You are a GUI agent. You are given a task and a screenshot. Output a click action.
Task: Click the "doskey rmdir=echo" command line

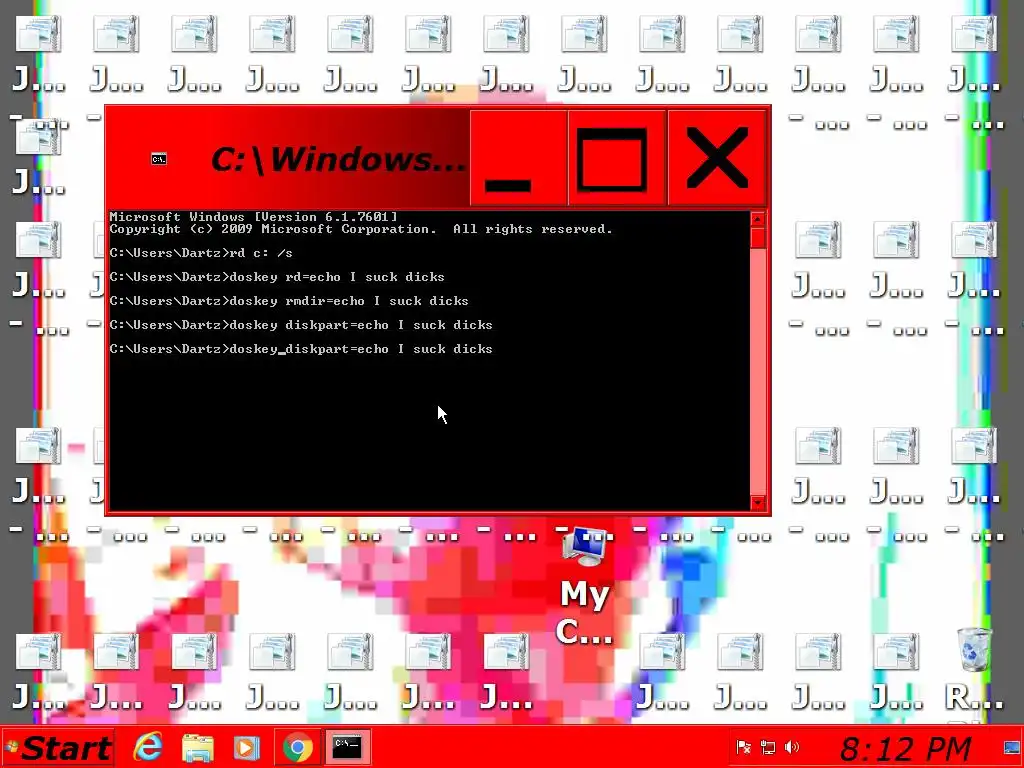coord(289,301)
